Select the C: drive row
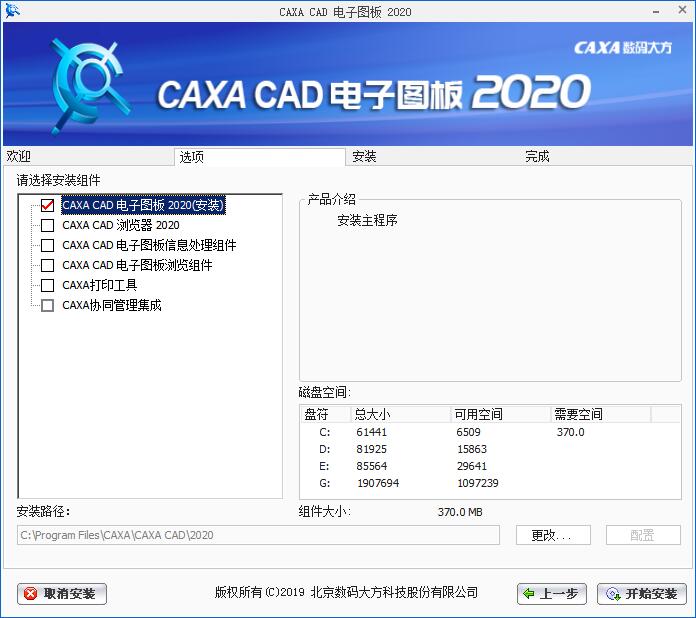 (490, 432)
